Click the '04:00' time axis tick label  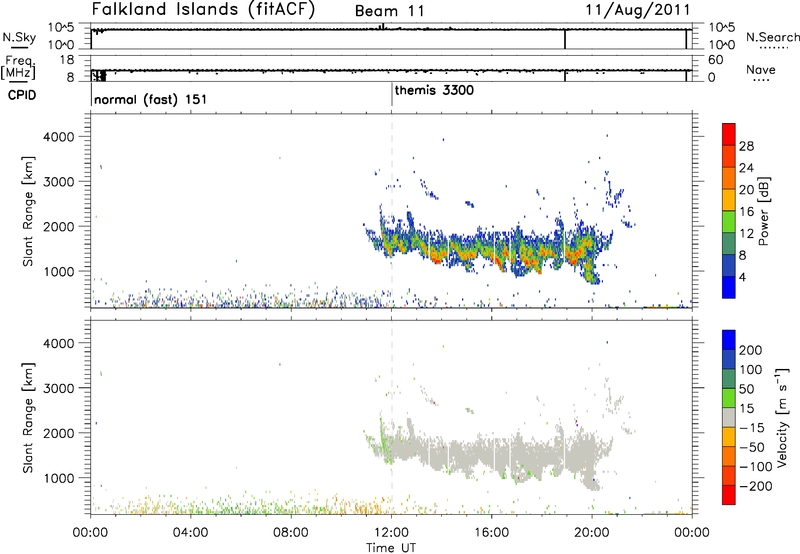click(x=191, y=533)
